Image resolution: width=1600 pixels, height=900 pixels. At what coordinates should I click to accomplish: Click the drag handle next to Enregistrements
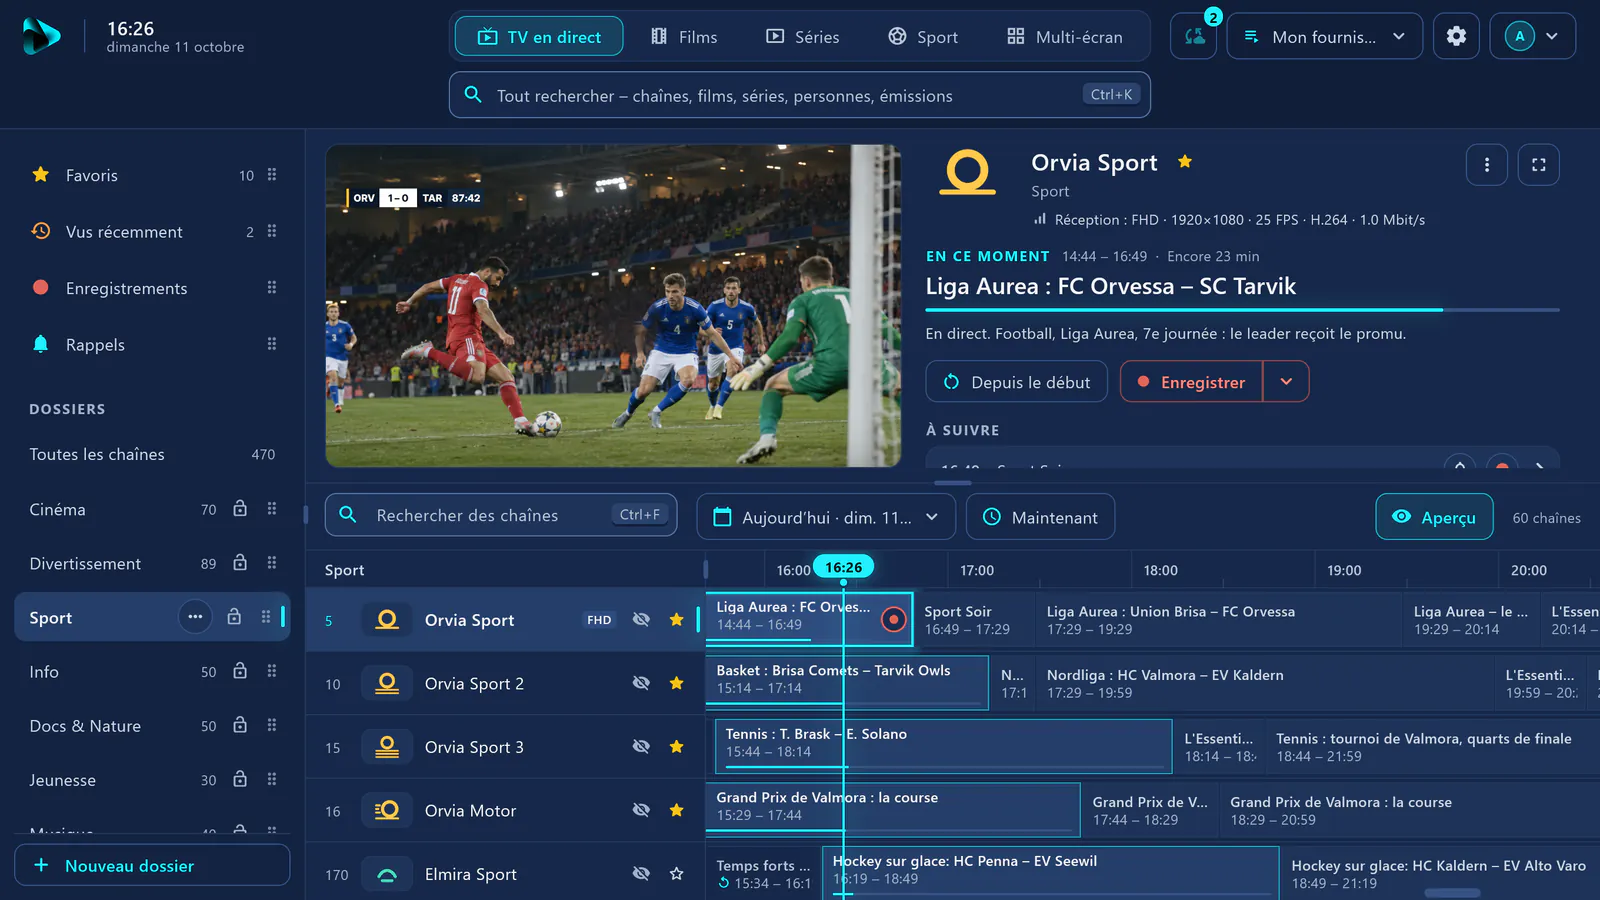(x=272, y=288)
